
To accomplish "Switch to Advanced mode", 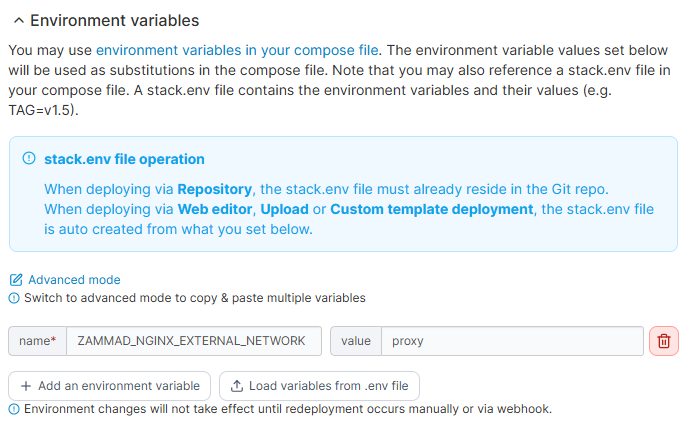I will pos(74,280).
